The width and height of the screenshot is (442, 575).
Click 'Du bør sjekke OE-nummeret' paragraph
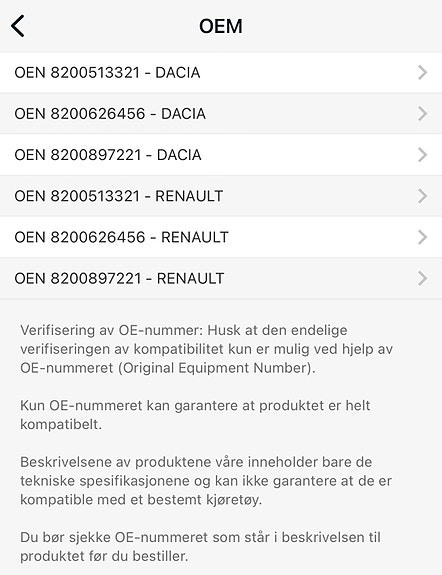click(x=200, y=546)
